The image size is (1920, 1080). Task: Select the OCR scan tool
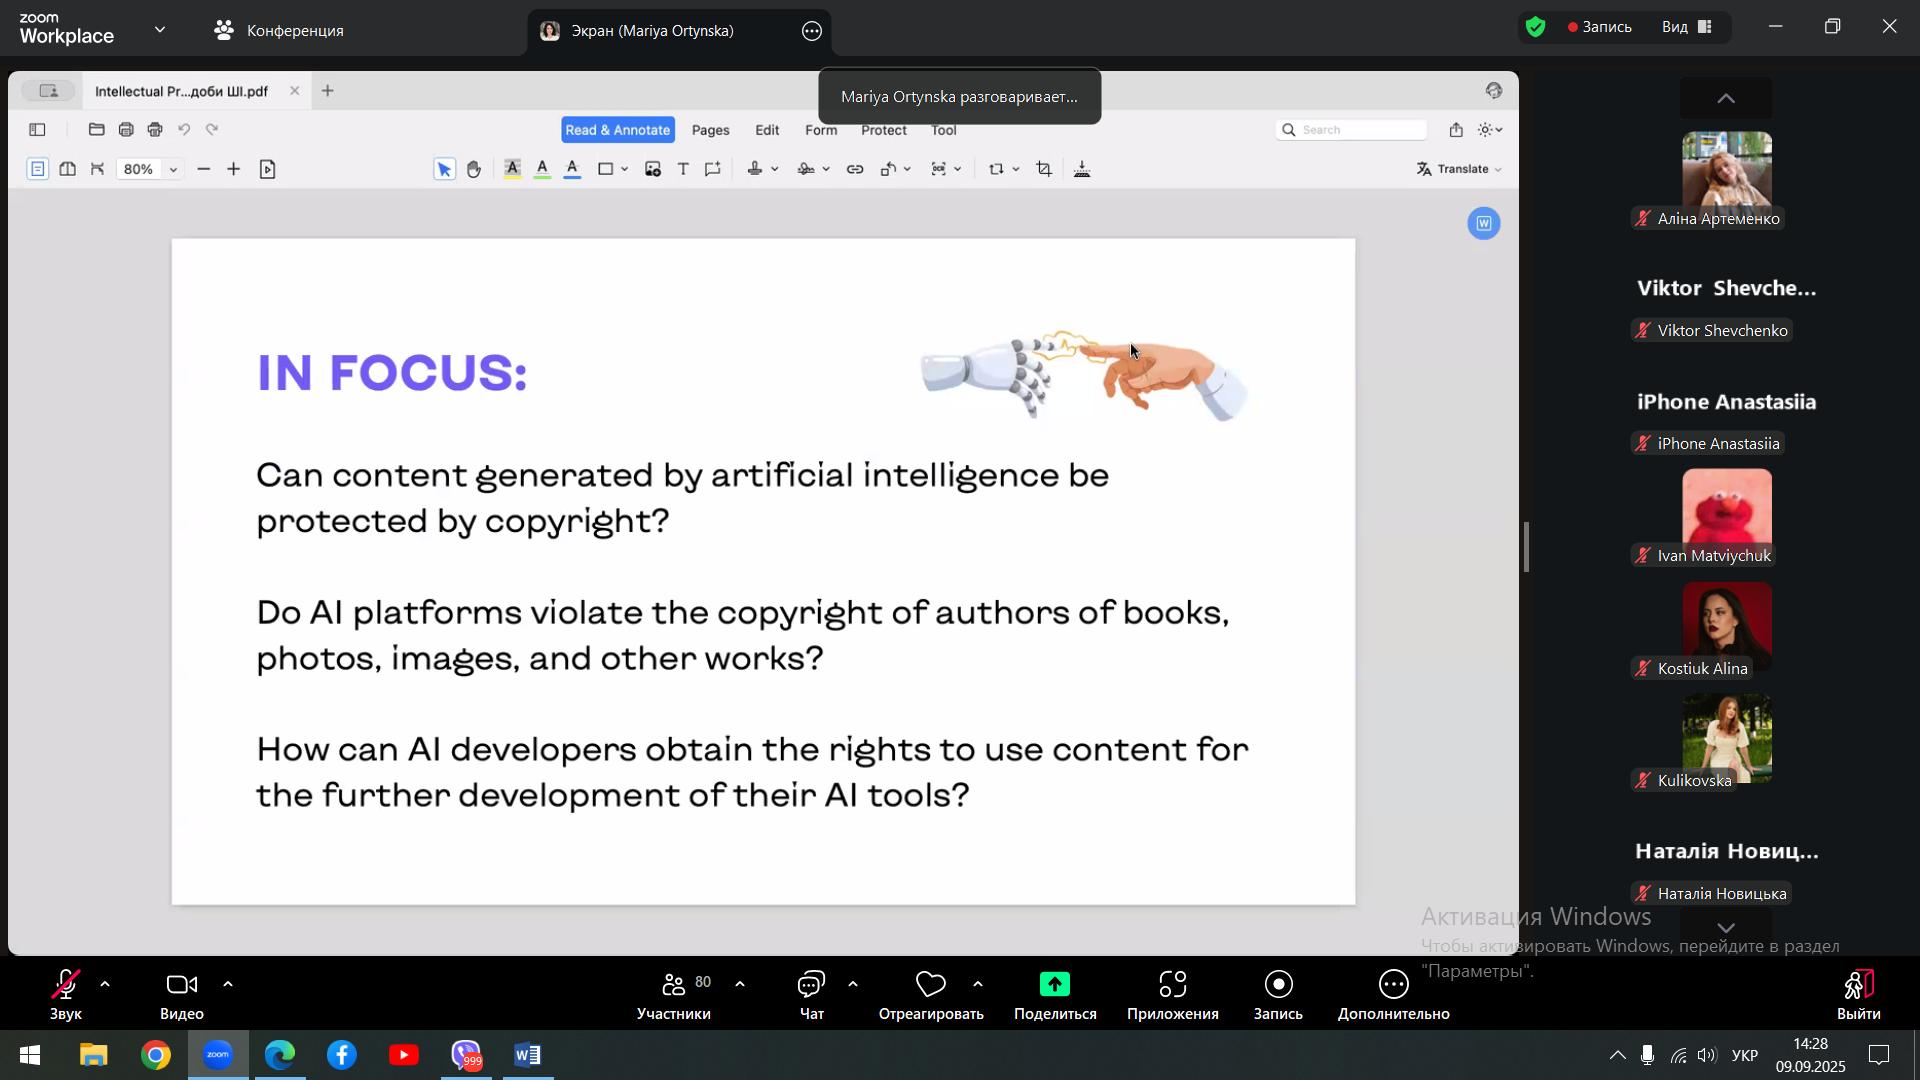click(939, 169)
